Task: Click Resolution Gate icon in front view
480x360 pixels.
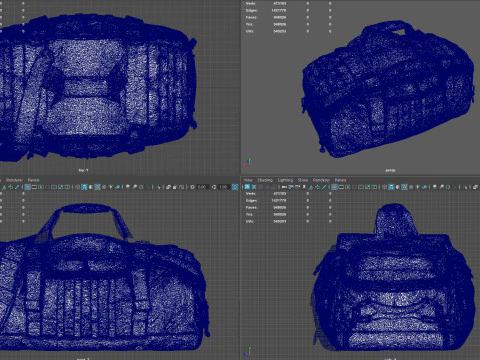Action: point(41,187)
